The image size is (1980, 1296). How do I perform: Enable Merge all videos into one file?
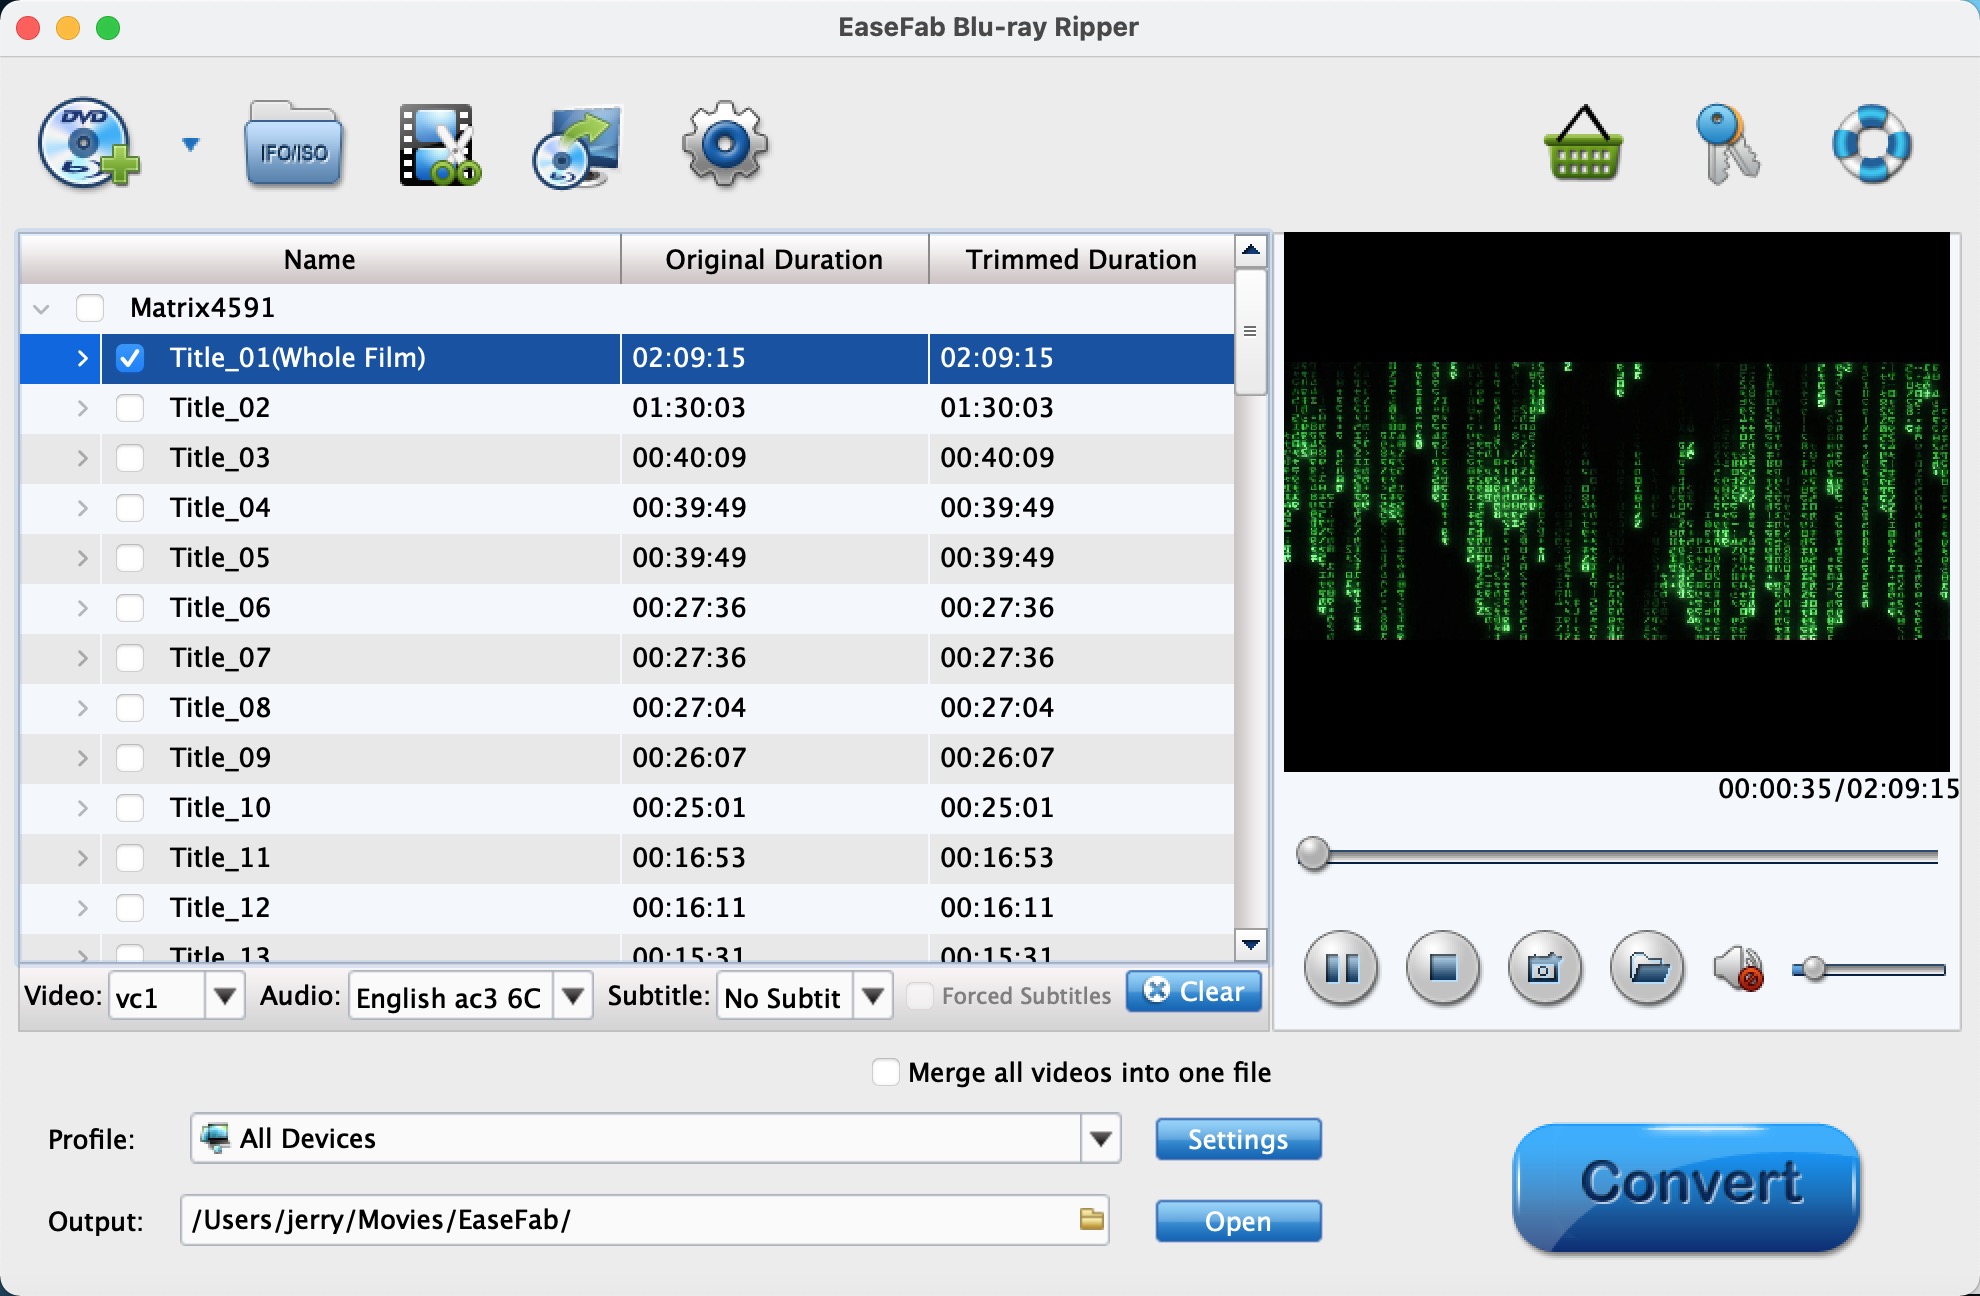tap(886, 1072)
